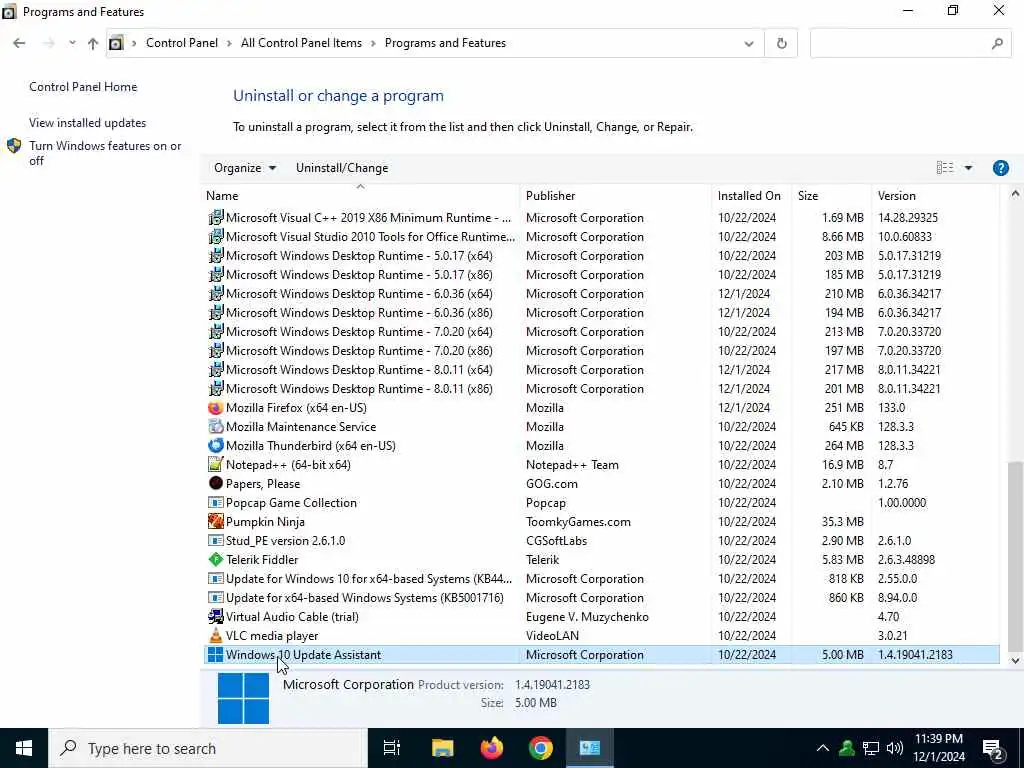
Task: Click the Control Panel taskbar button
Action: coord(590,748)
